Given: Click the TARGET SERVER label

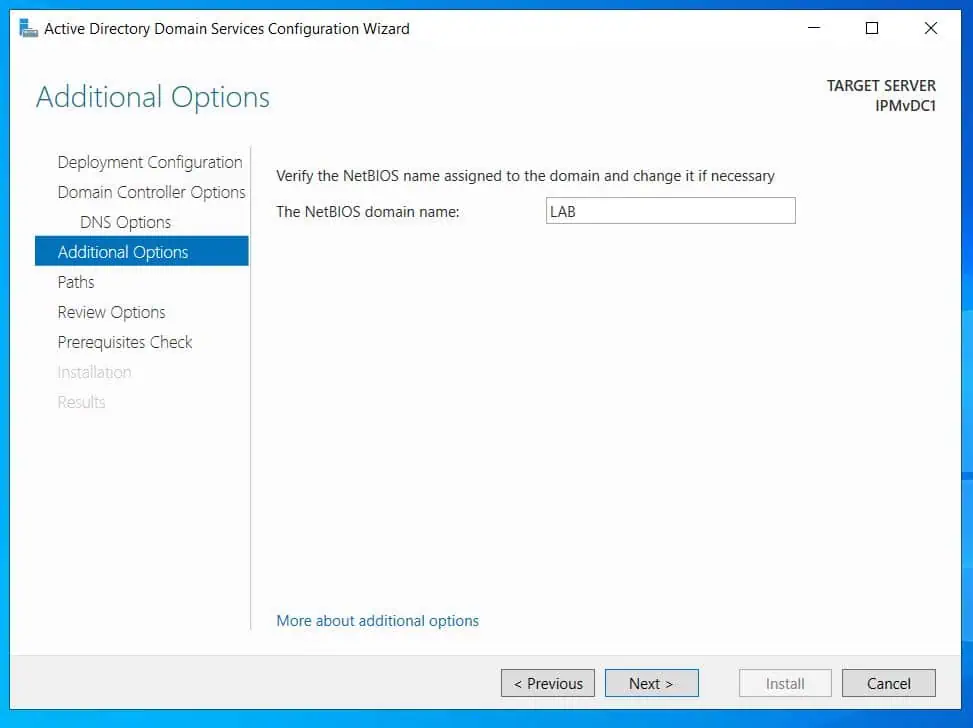Looking at the screenshot, I should coord(881,86).
